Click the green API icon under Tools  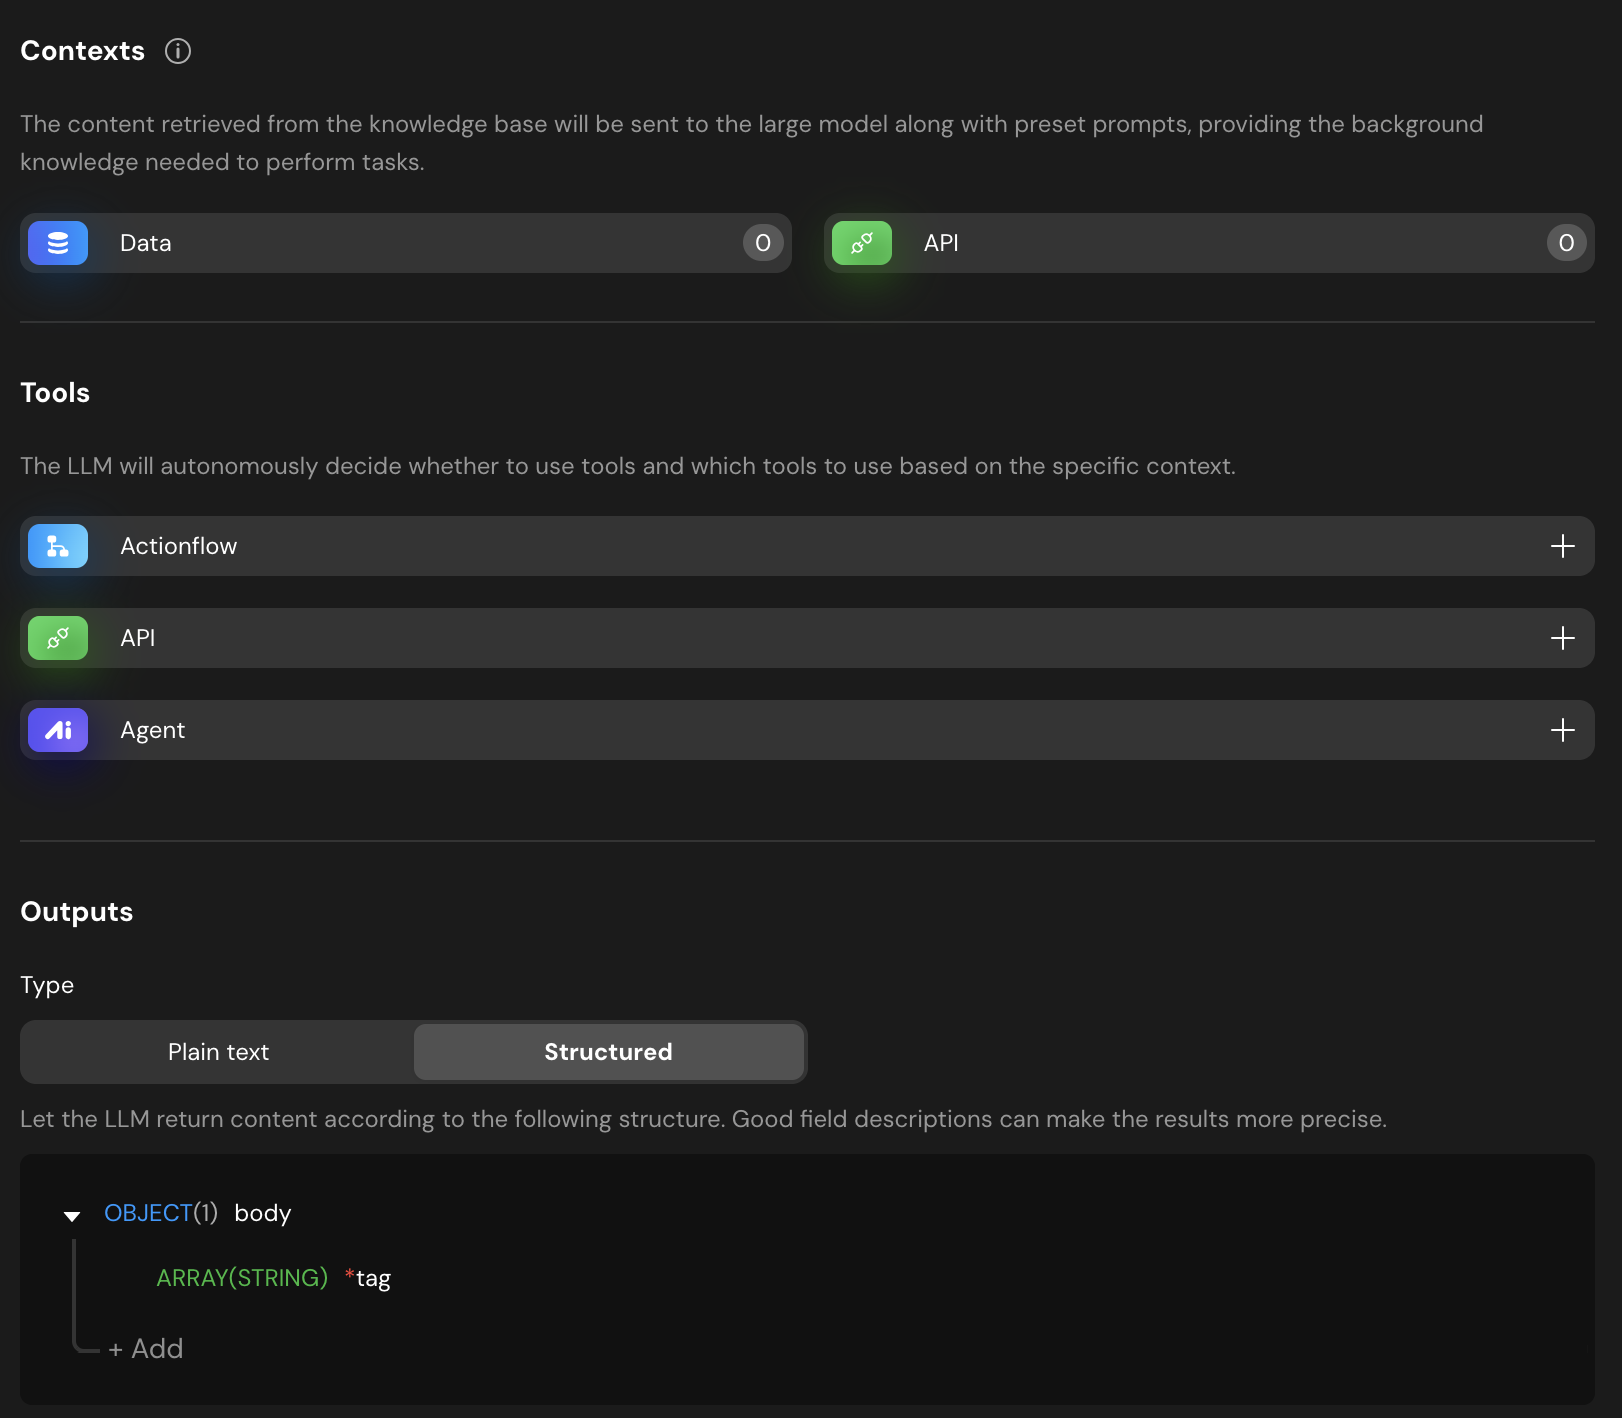pos(58,638)
